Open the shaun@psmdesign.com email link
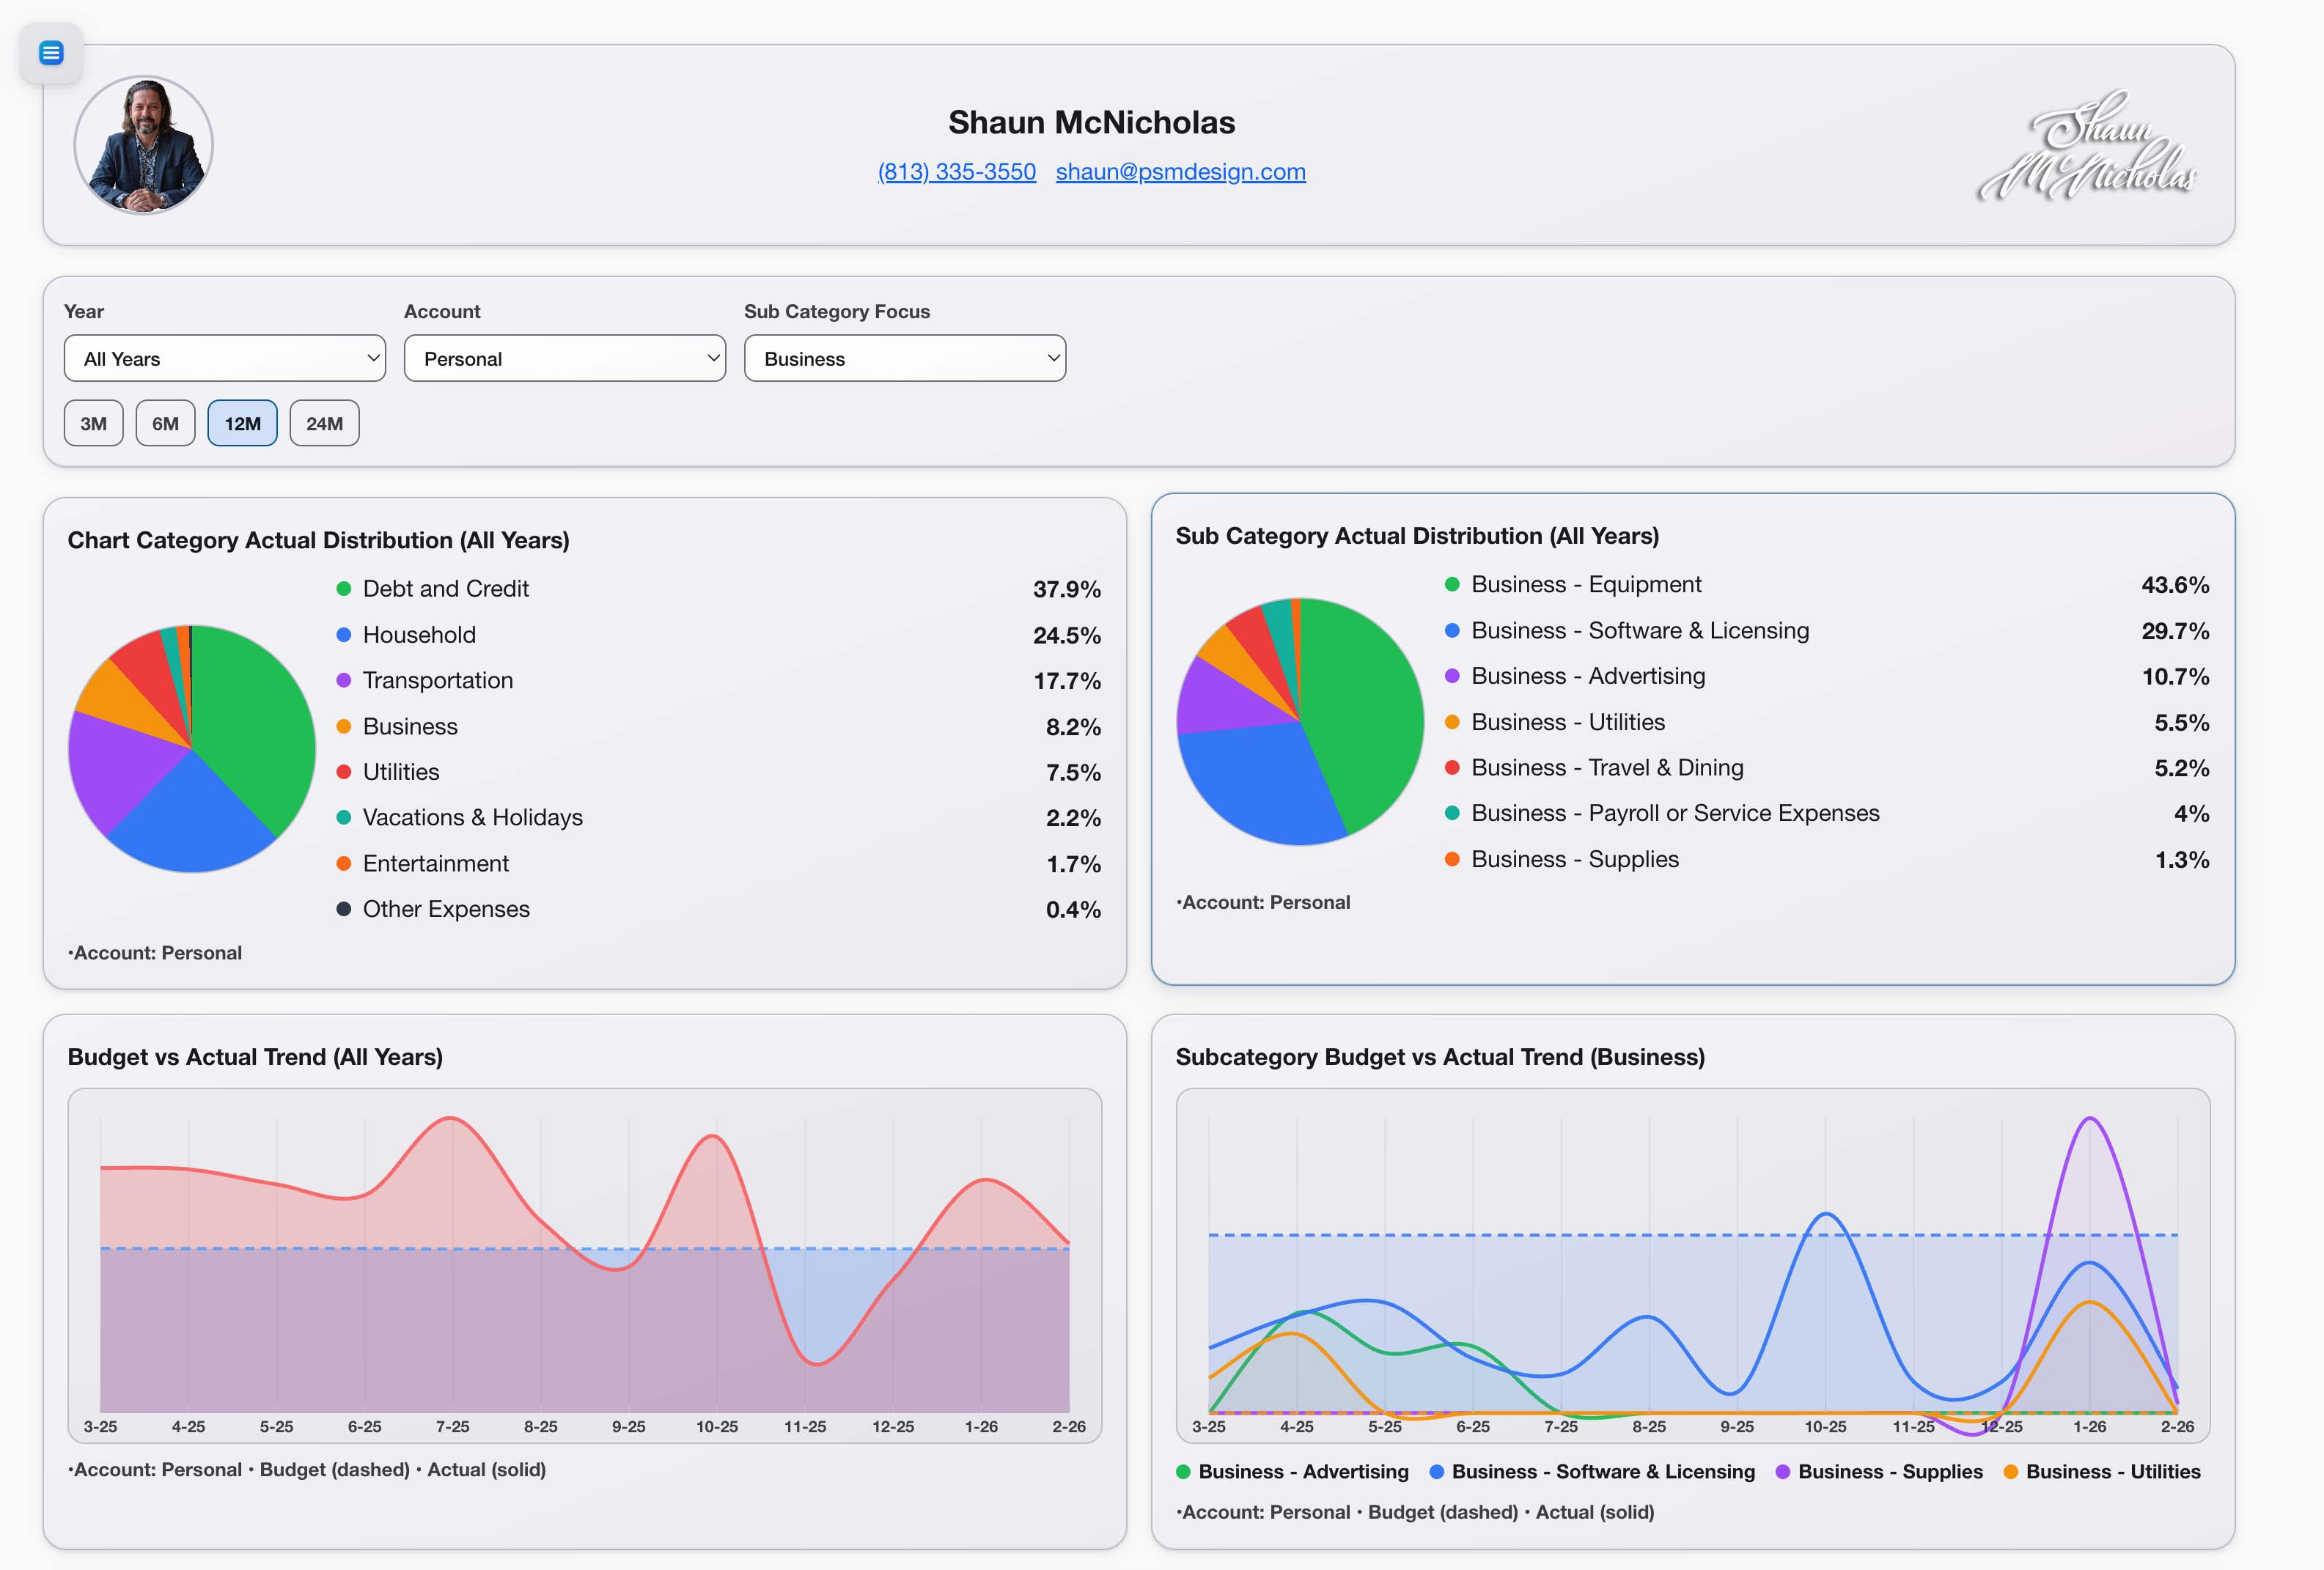This screenshot has width=2324, height=1570. (1180, 171)
